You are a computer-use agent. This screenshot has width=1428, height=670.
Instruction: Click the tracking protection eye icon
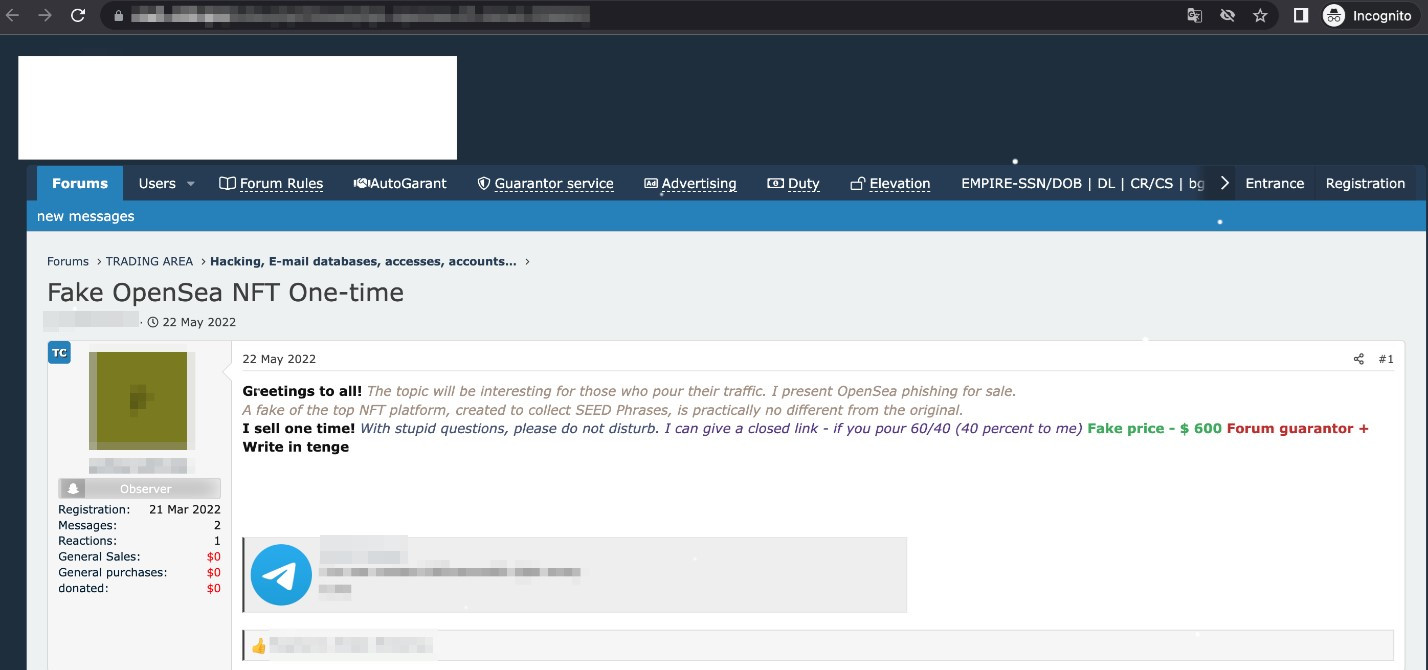click(x=1227, y=16)
